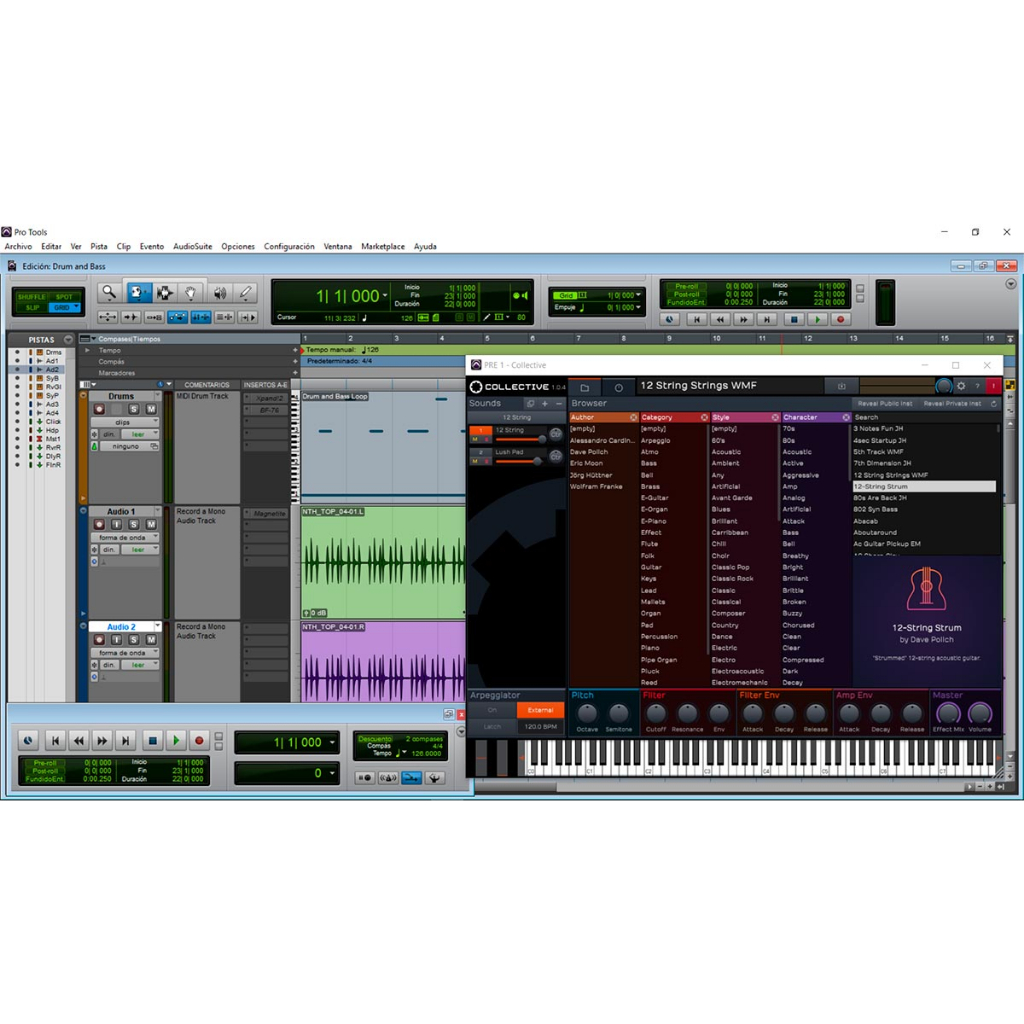Open Grid value dropdown in toolbar

pos(638,295)
